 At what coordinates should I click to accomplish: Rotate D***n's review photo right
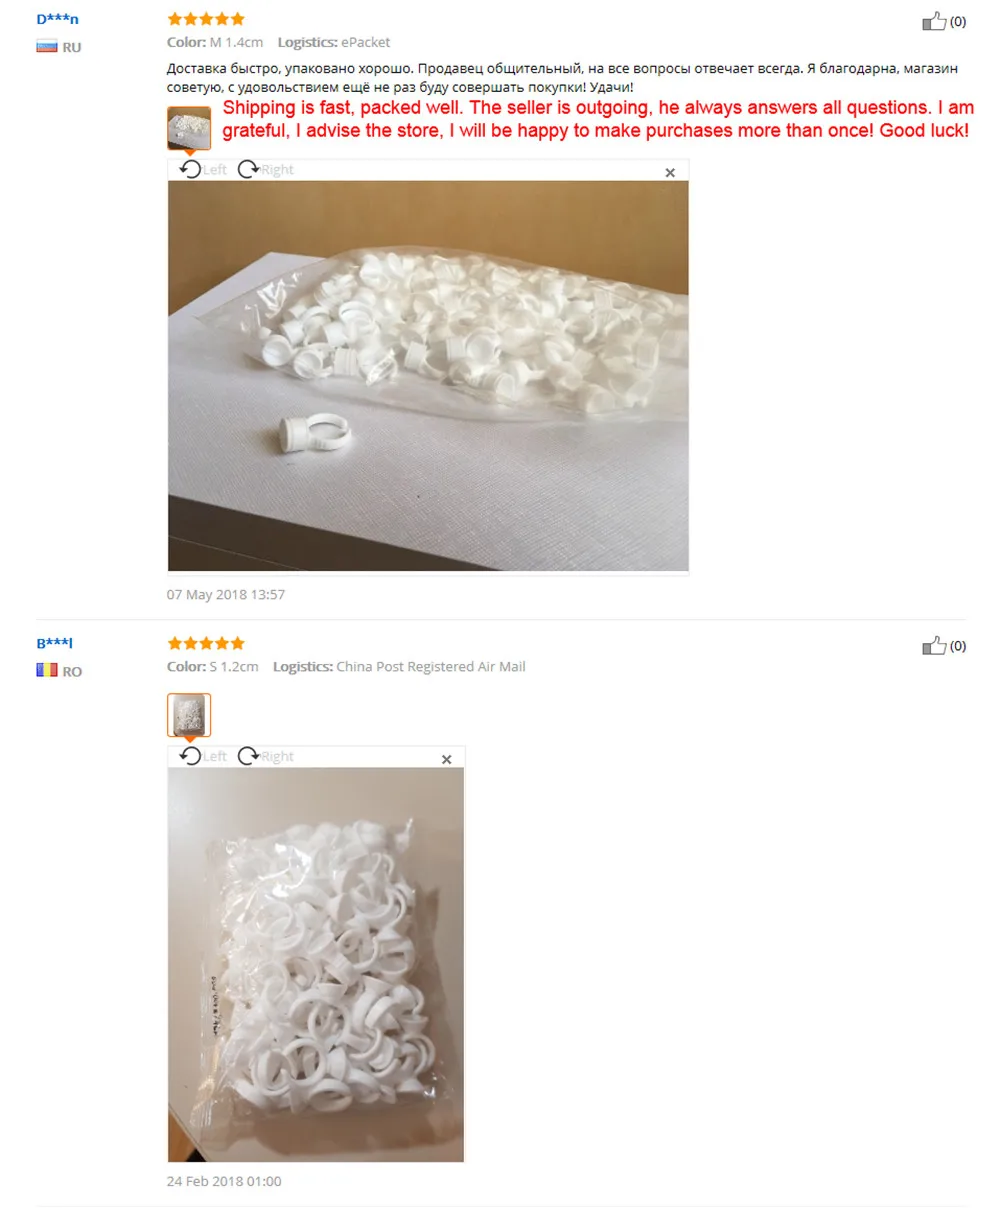click(266, 169)
